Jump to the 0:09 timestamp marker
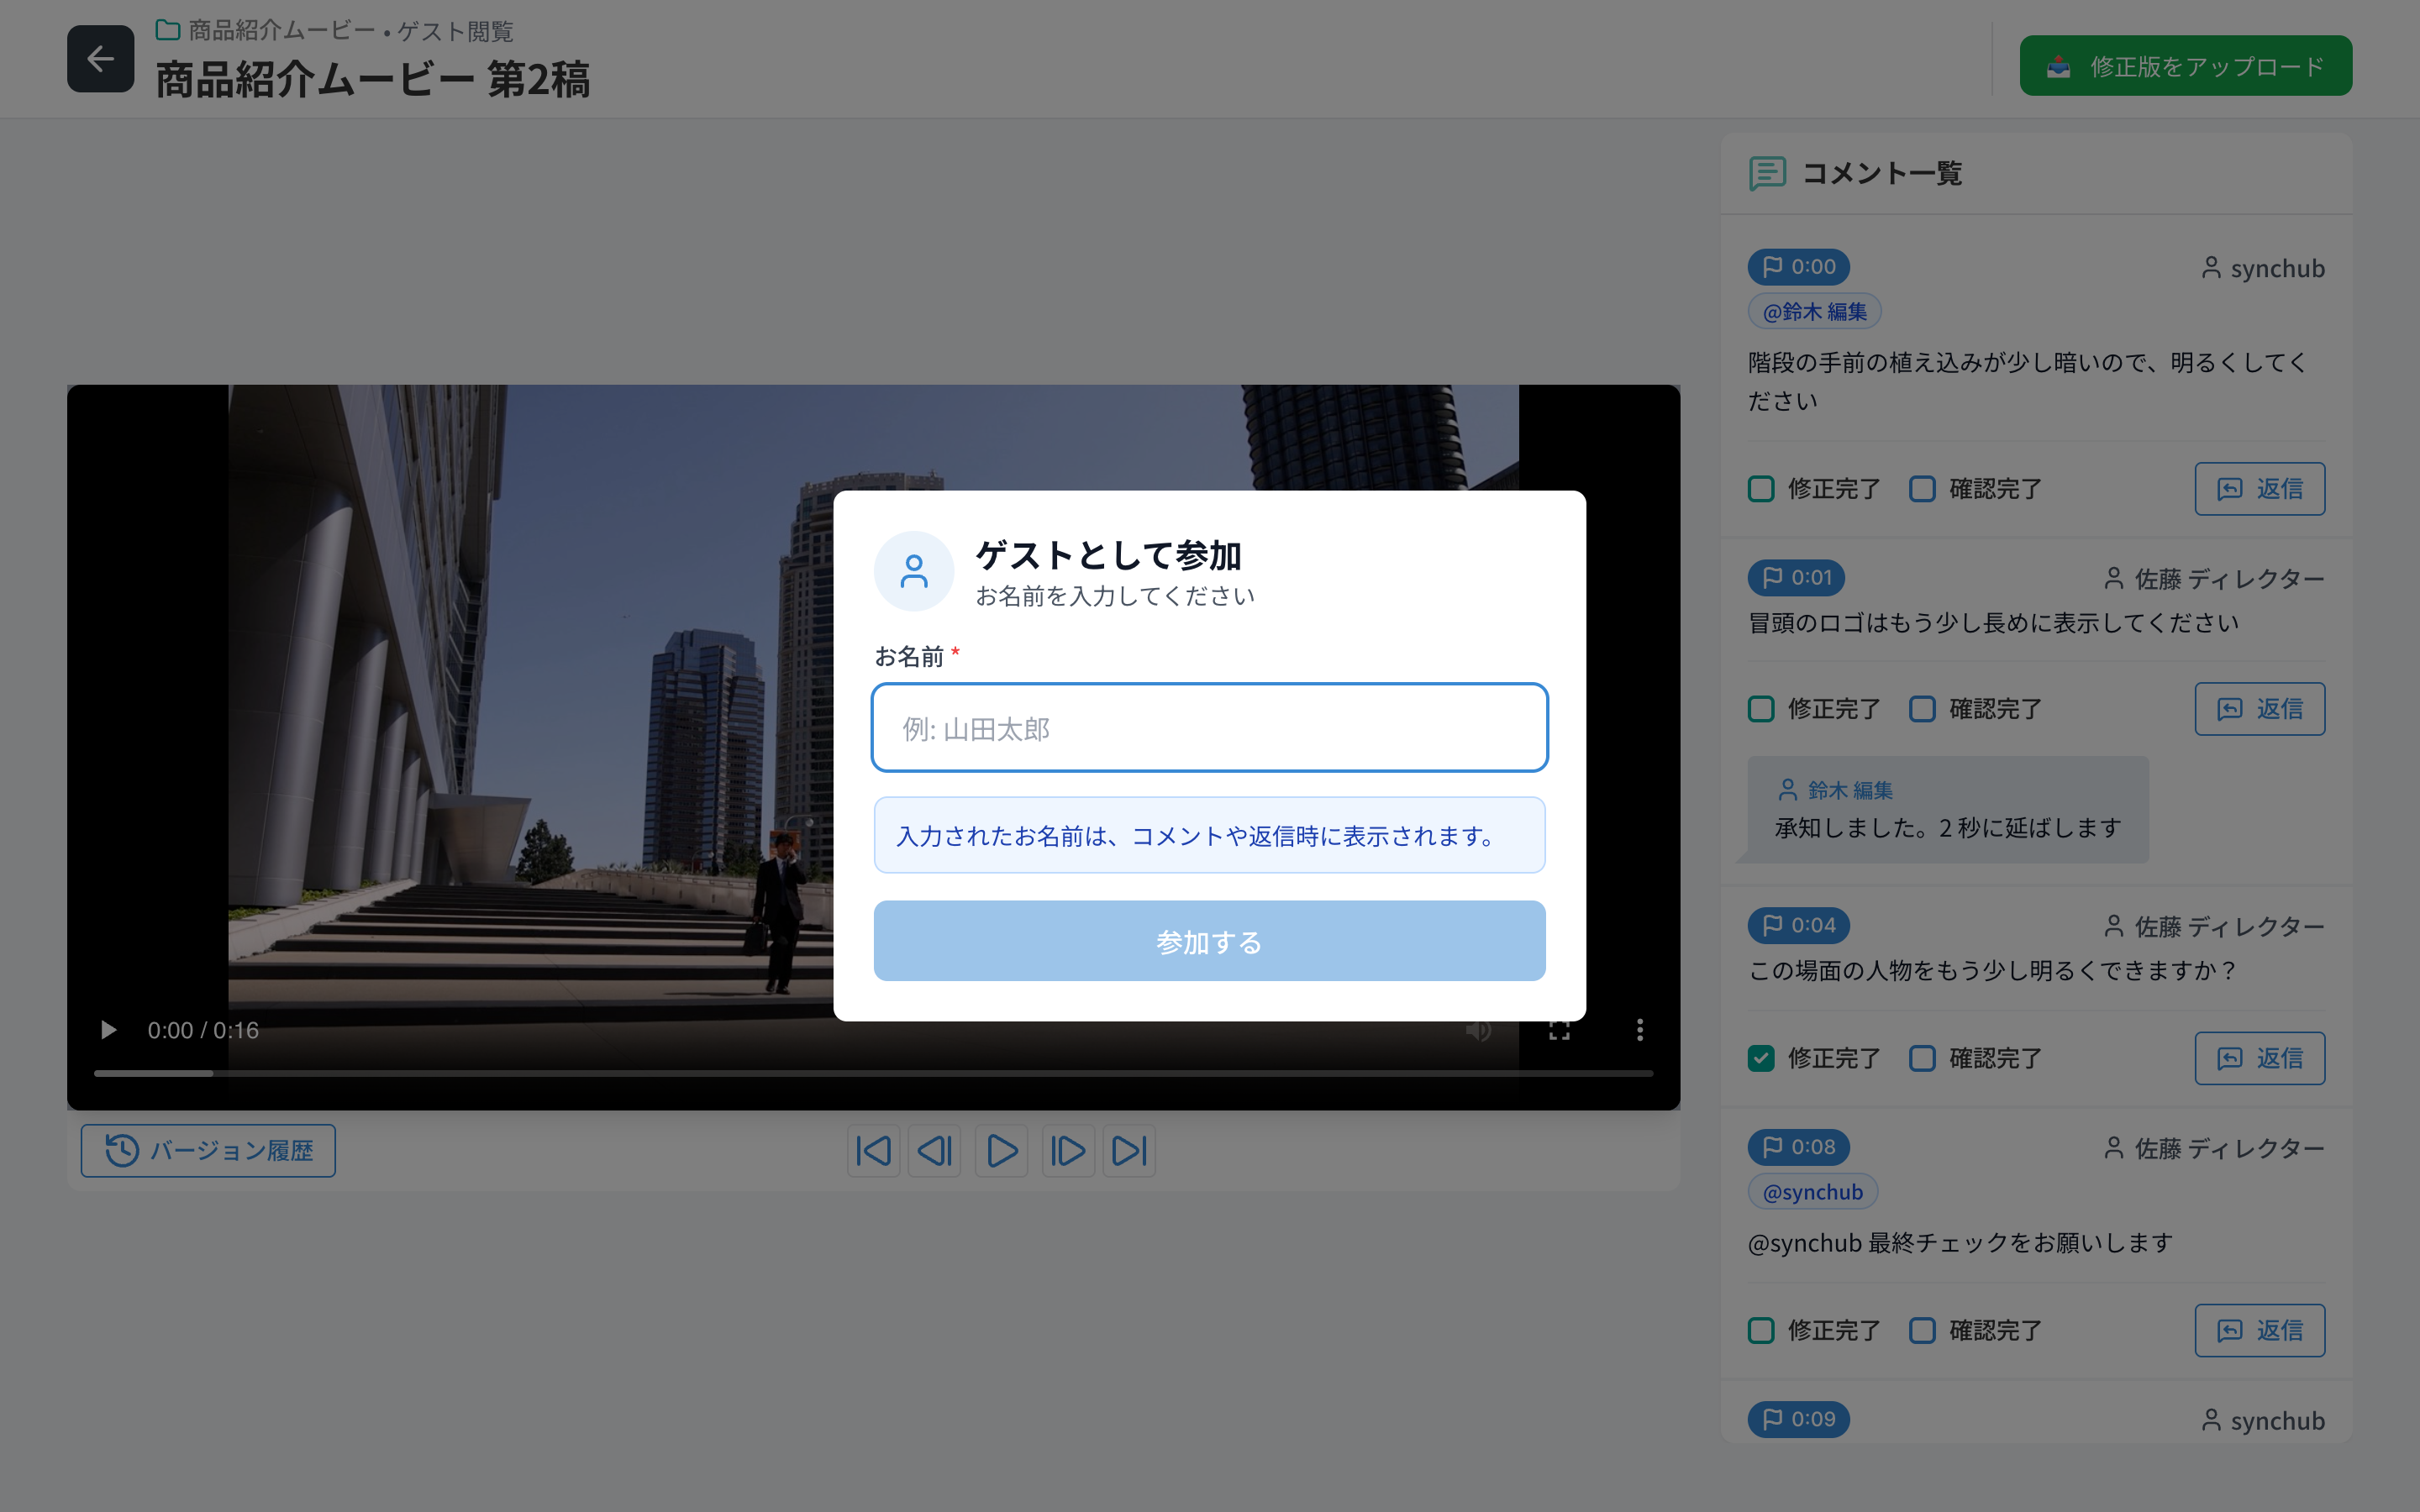Image resolution: width=2420 pixels, height=1512 pixels. (x=1798, y=1419)
